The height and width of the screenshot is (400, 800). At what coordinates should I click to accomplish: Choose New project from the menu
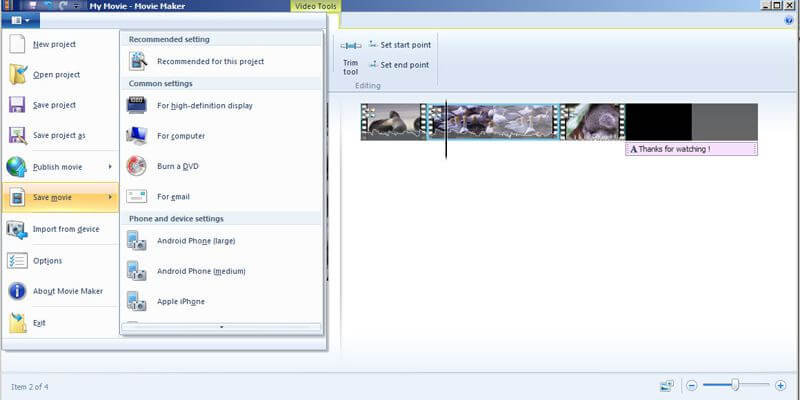tap(60, 44)
